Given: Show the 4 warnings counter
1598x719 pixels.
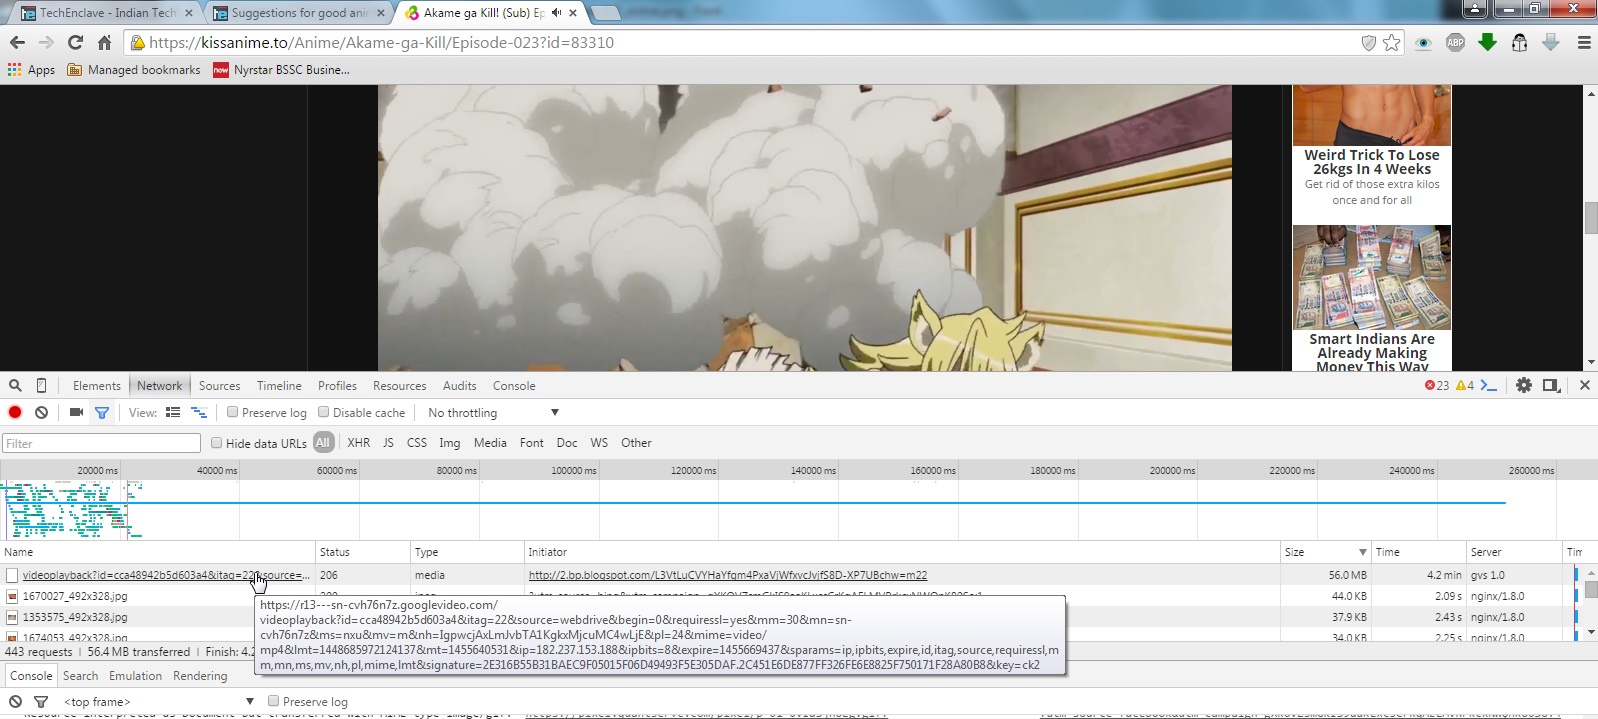Looking at the screenshot, I should [x=1465, y=385].
